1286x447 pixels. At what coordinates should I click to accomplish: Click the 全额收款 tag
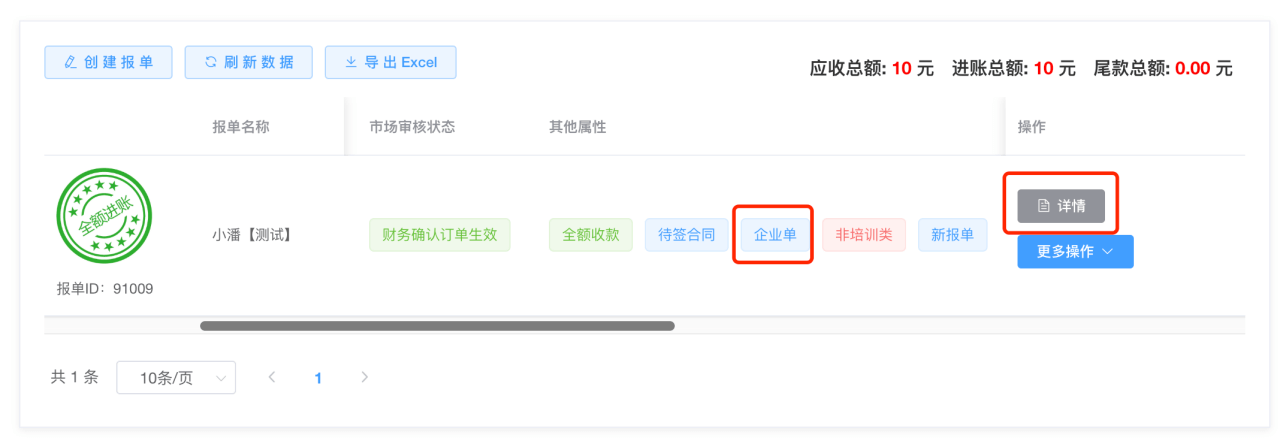point(590,235)
